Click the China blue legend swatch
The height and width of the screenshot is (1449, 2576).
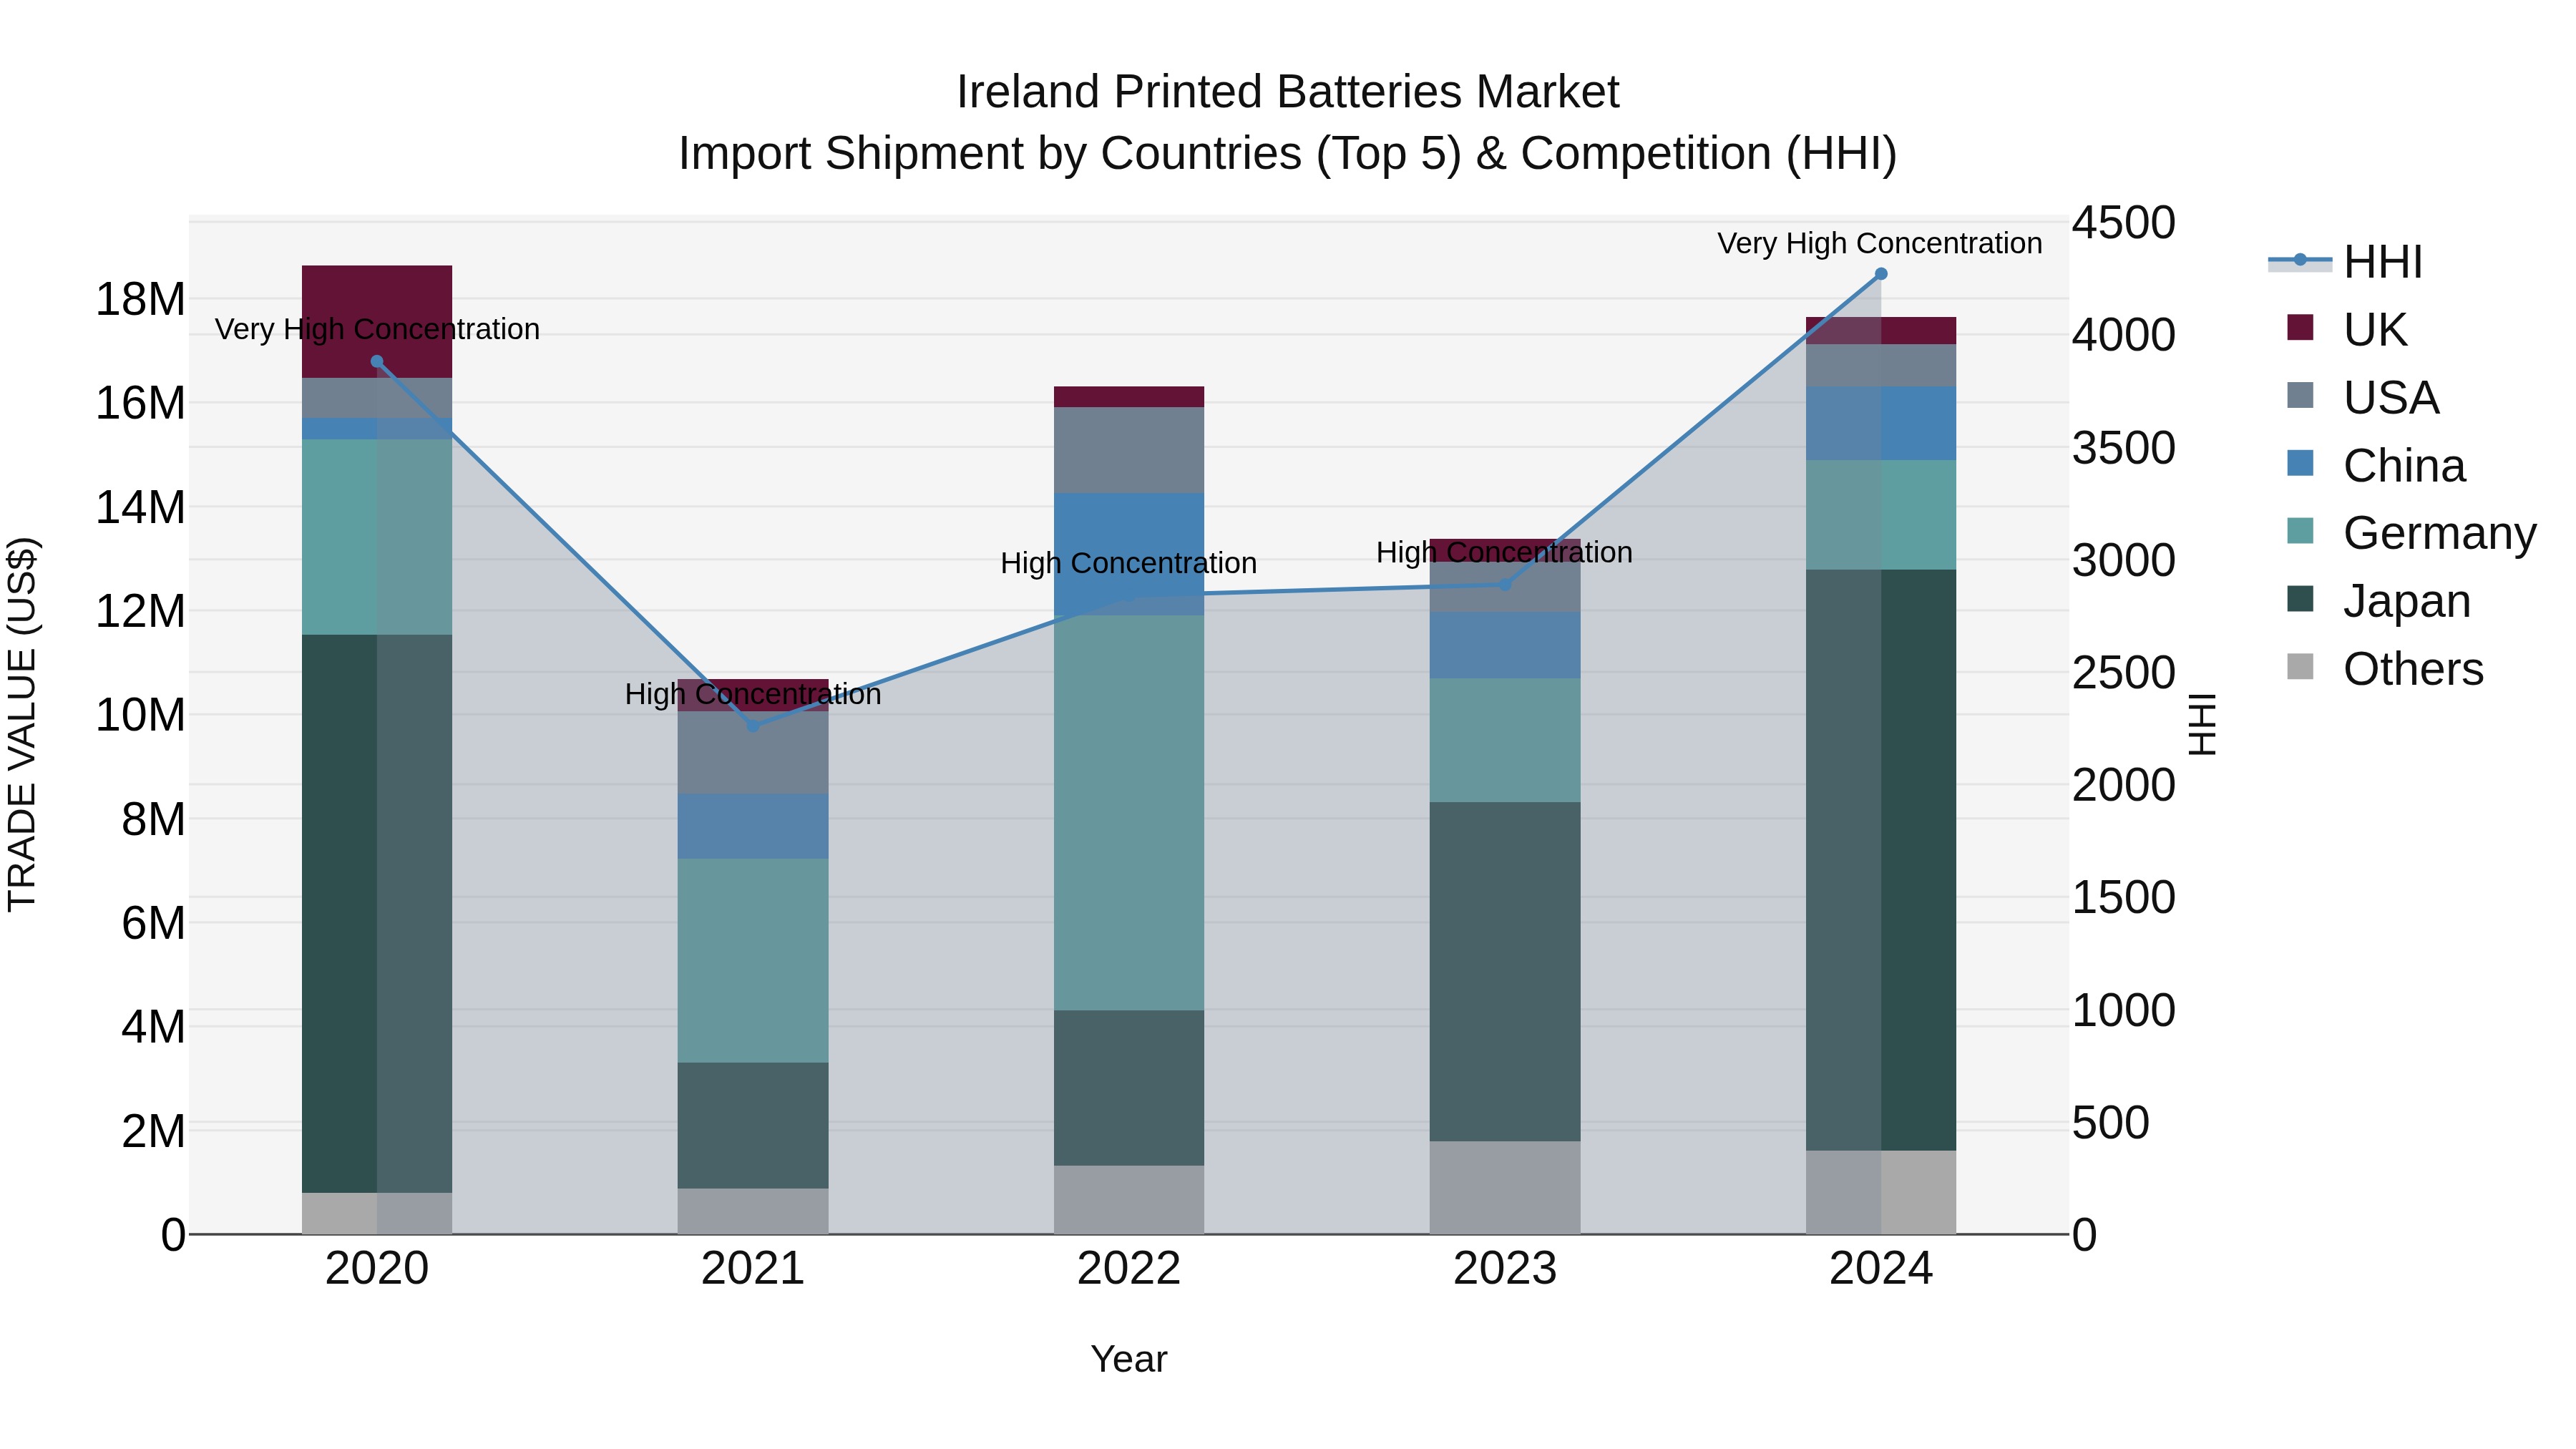click(x=2300, y=463)
